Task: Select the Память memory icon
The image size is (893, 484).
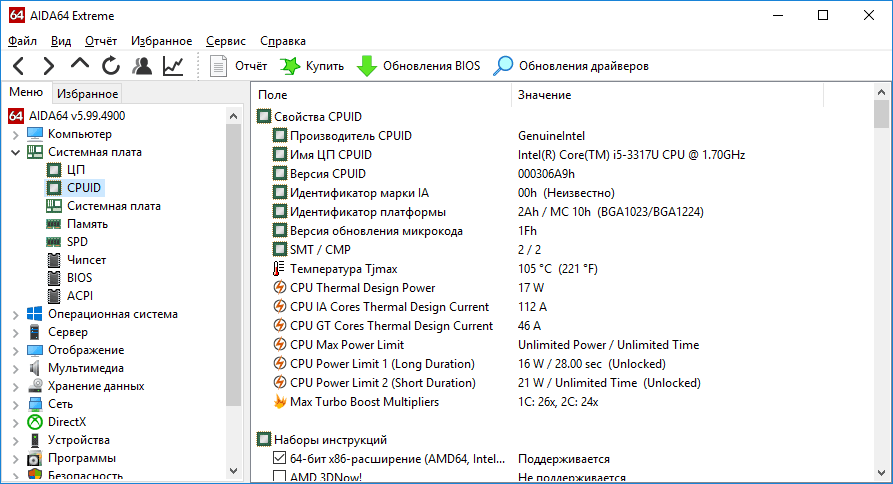Action: [54, 224]
